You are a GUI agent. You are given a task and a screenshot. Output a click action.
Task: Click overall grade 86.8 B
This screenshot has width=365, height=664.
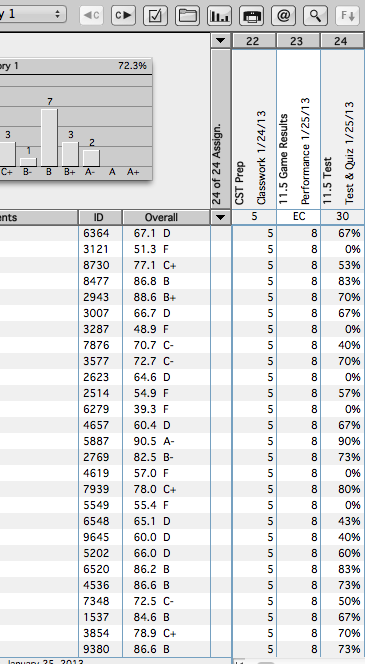[152, 281]
